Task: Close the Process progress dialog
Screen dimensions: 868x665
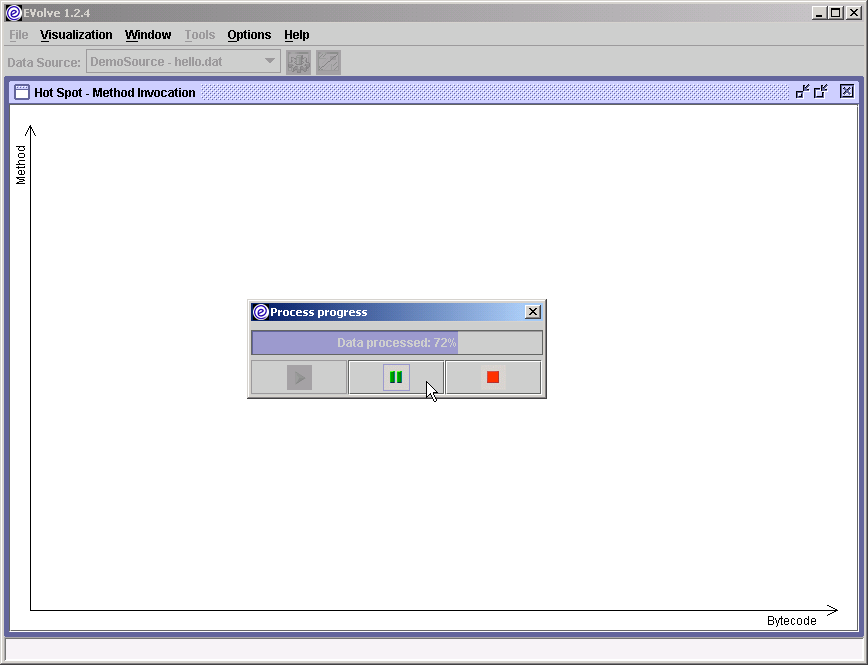Action: (x=533, y=312)
